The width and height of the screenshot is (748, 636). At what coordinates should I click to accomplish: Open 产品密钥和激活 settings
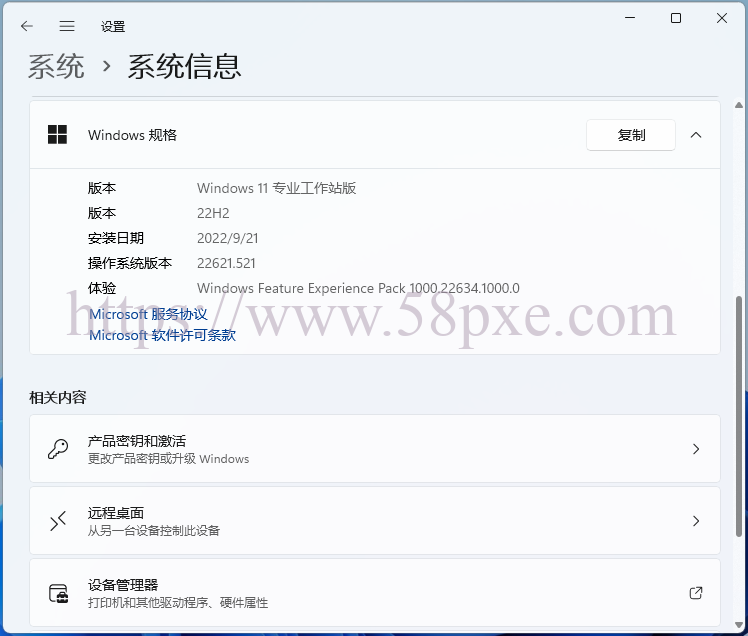pyautogui.click(x=374, y=448)
